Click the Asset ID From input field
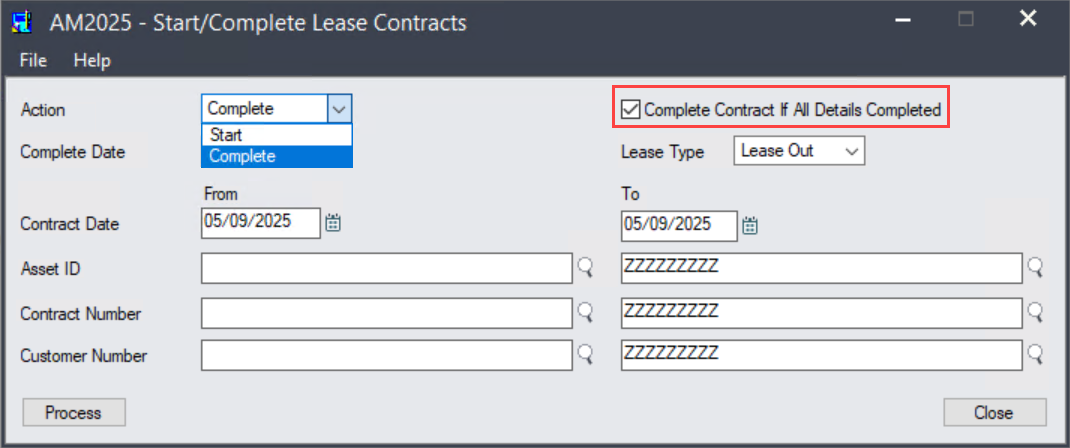This screenshot has height=448, width=1070. pyautogui.click(x=386, y=268)
